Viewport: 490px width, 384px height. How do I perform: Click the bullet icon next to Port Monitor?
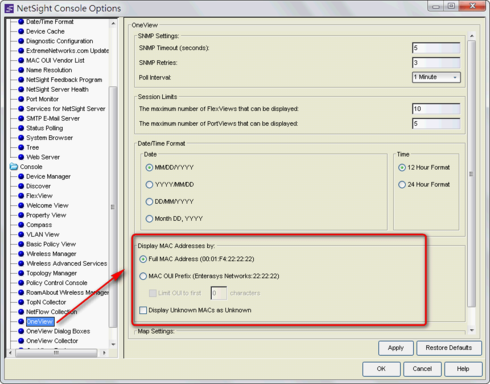21,99
